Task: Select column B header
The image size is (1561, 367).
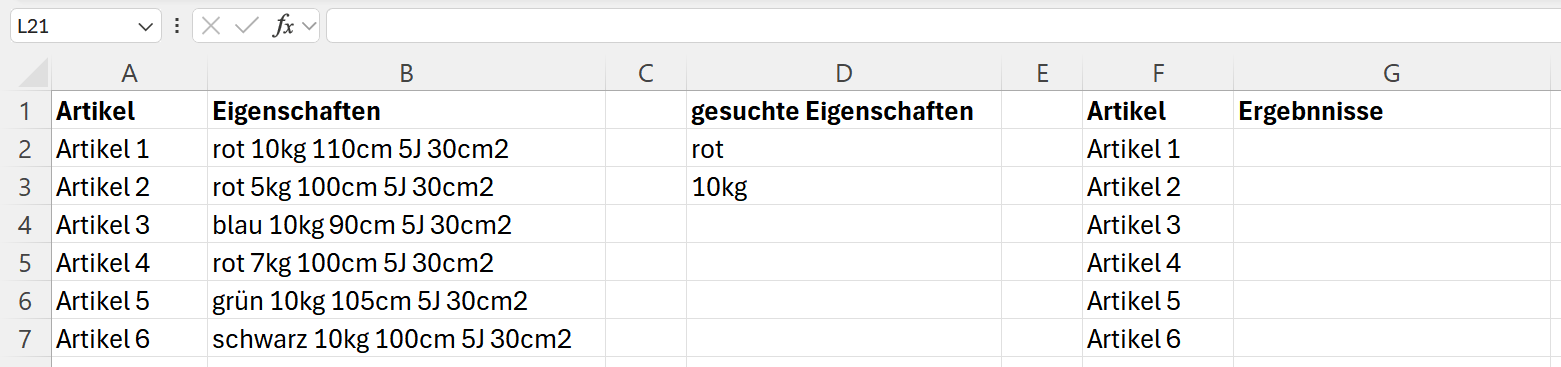Action: click(x=406, y=73)
